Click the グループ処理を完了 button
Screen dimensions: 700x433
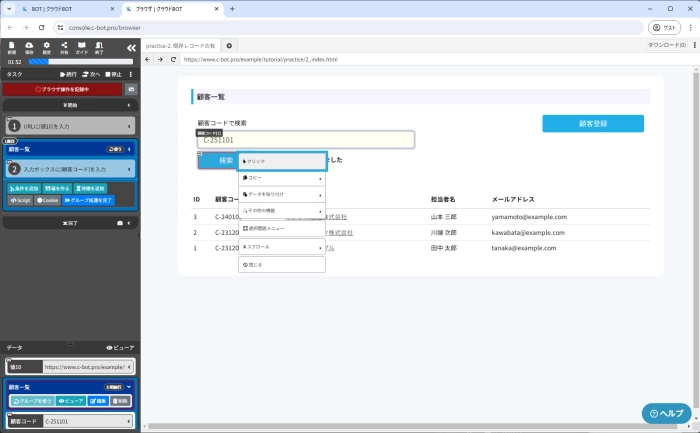coord(89,200)
